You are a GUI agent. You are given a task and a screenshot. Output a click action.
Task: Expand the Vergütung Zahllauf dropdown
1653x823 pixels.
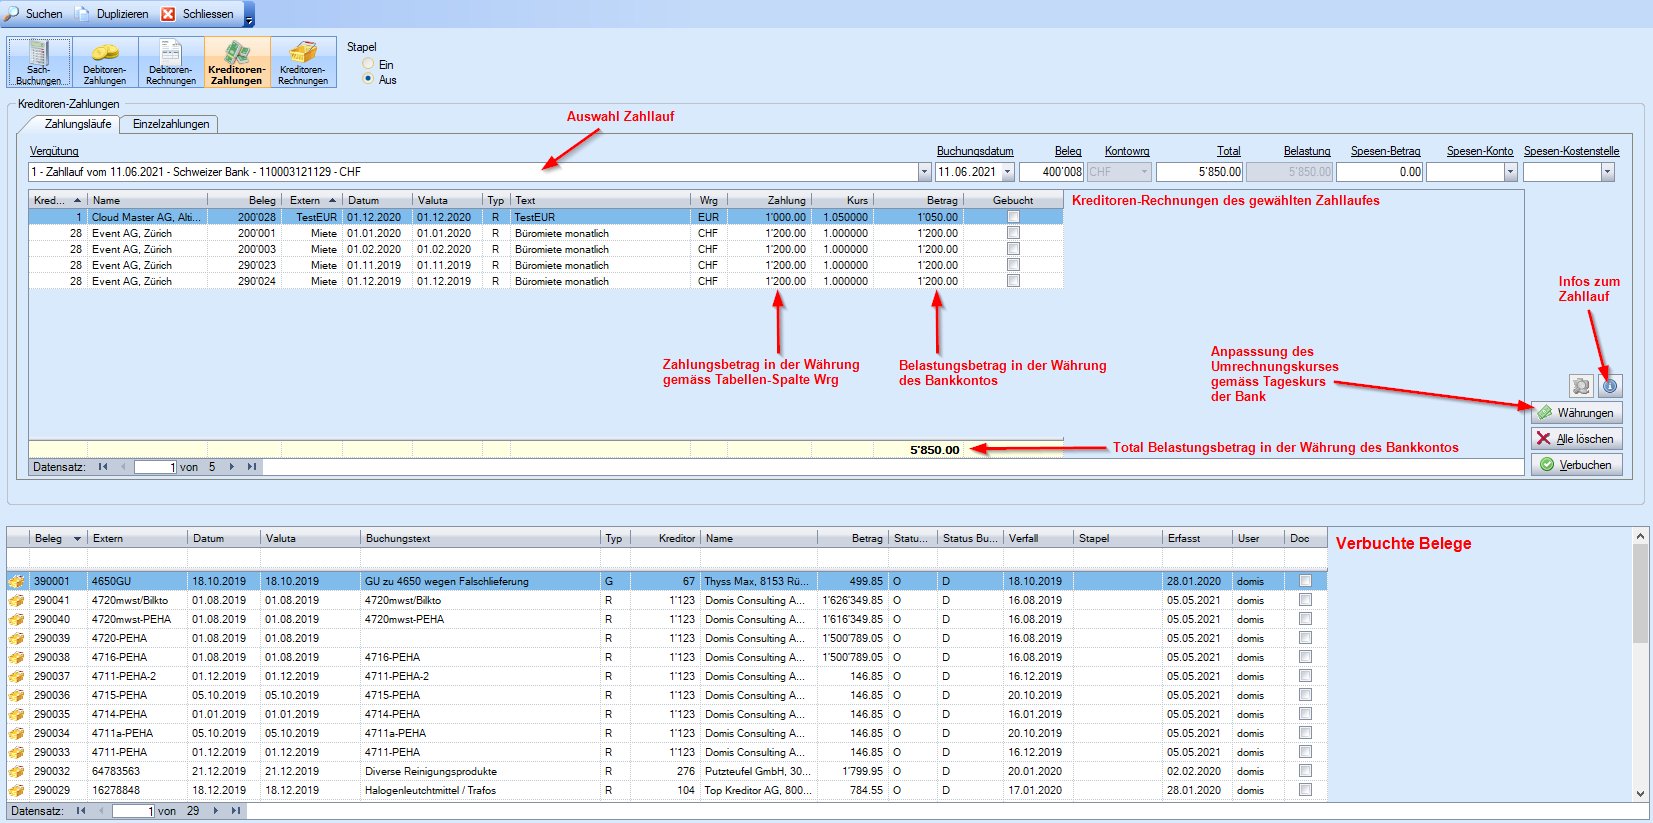click(x=924, y=172)
